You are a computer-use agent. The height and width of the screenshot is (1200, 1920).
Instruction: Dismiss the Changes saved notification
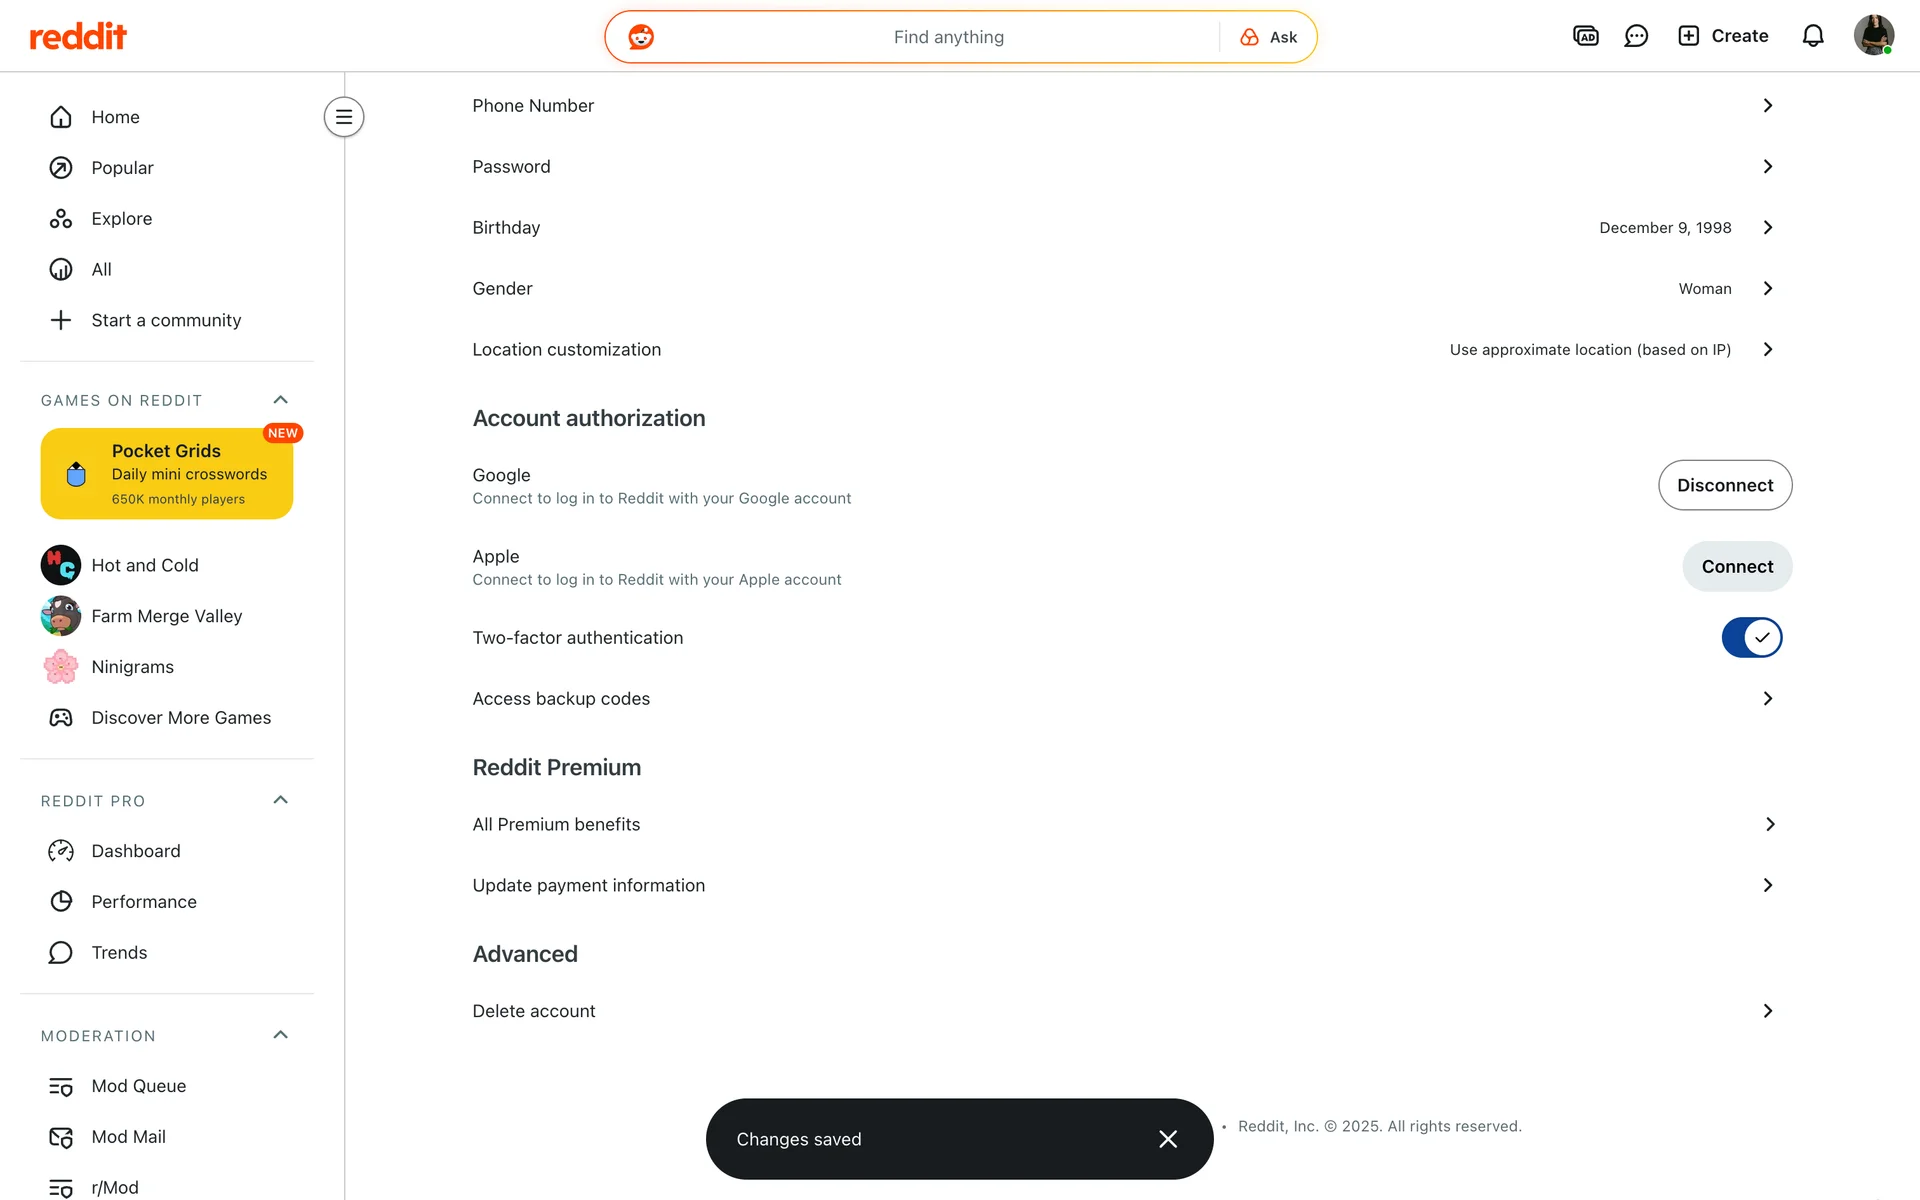coord(1167,1139)
